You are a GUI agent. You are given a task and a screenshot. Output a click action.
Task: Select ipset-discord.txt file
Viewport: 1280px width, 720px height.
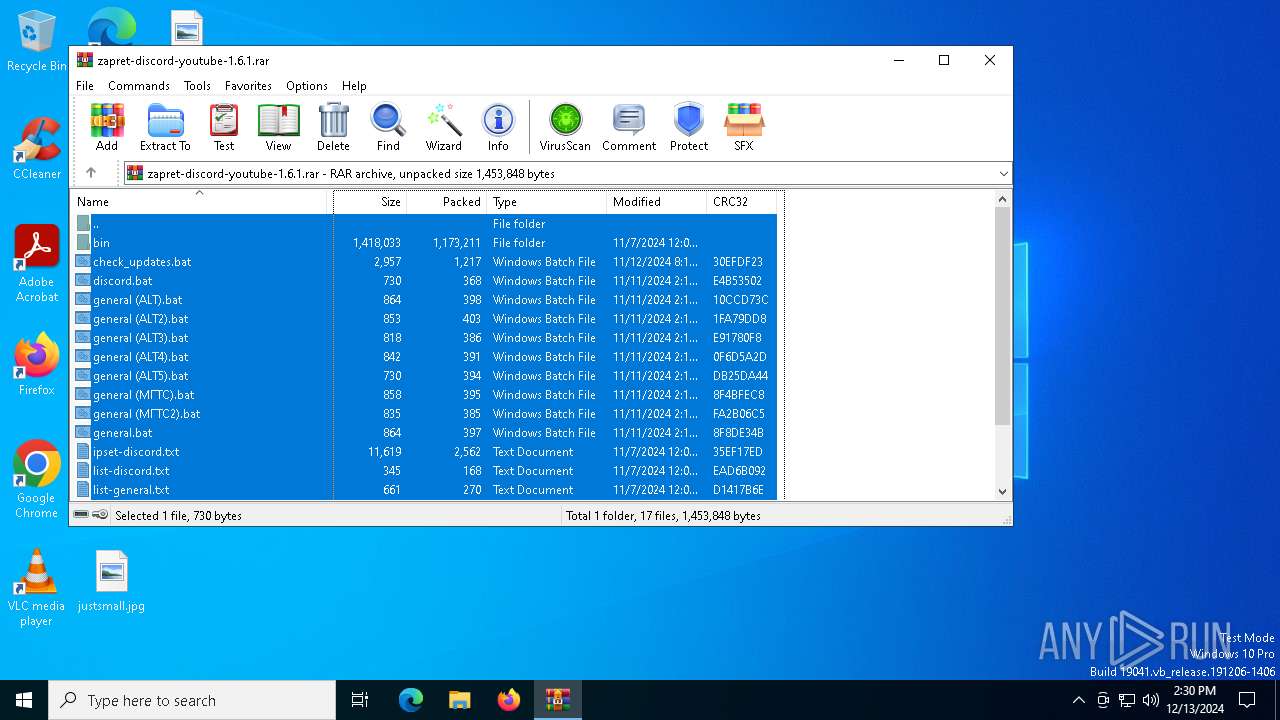click(424, 452)
